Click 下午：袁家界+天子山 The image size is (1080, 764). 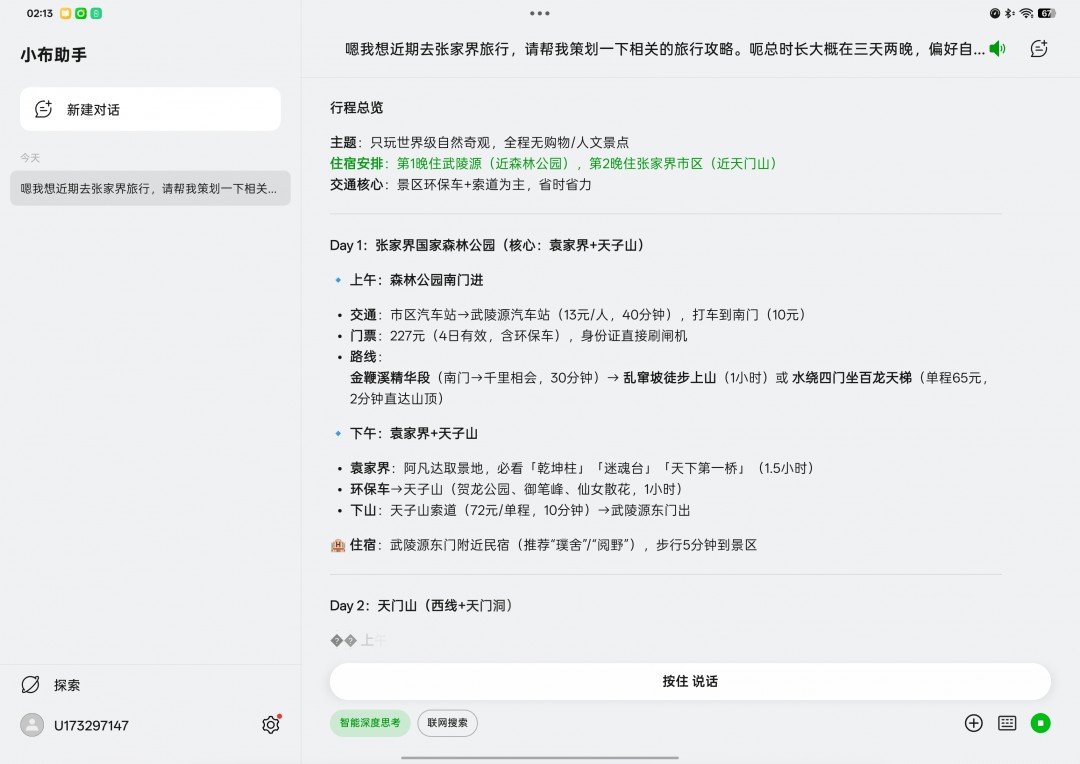point(413,433)
